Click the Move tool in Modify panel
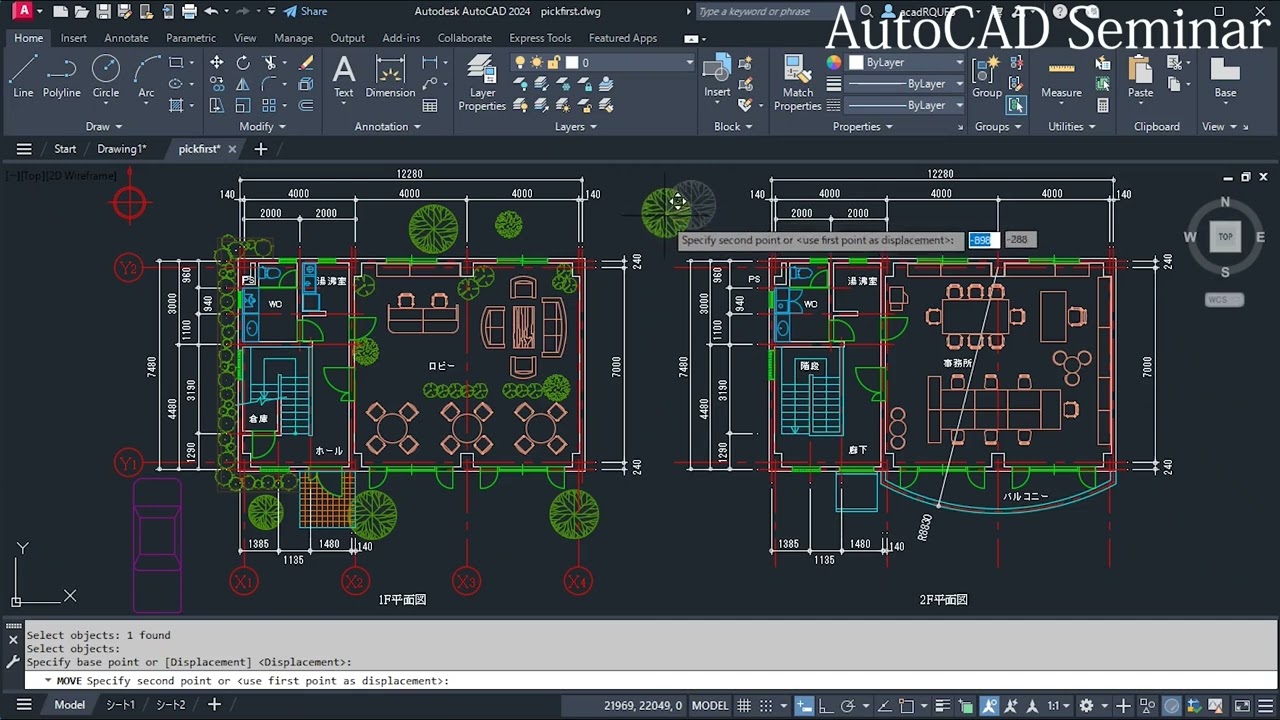Image resolution: width=1280 pixels, height=720 pixels. [x=217, y=62]
